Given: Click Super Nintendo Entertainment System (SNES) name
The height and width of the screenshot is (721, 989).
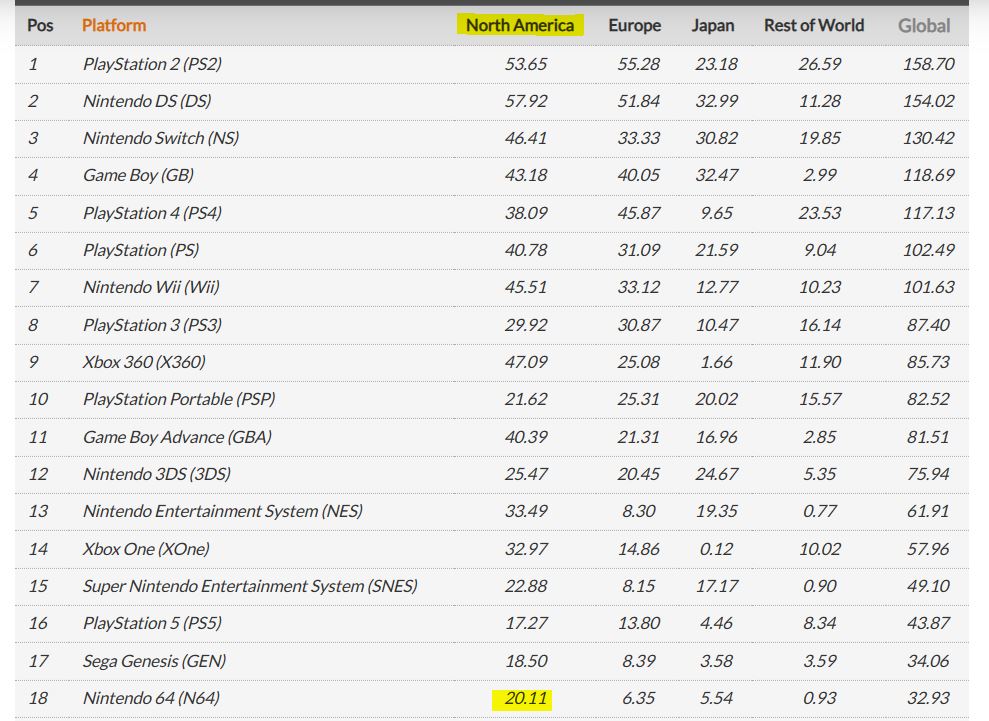Looking at the screenshot, I should coord(250,586).
